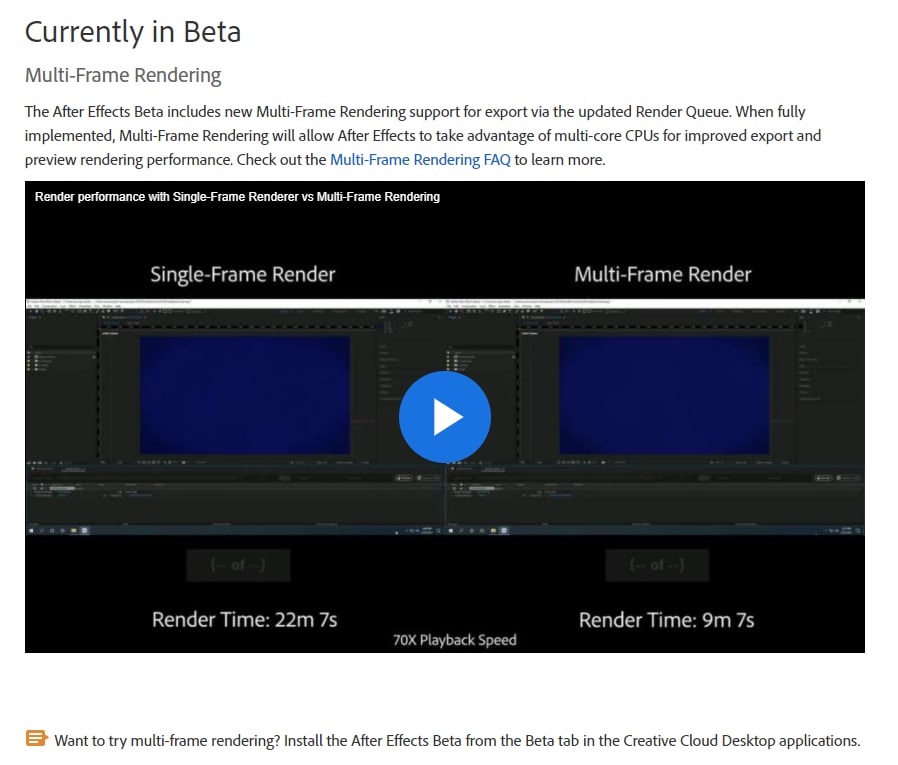
Task: Click 'Render Time: 22m 7s' text
Action: point(245,620)
